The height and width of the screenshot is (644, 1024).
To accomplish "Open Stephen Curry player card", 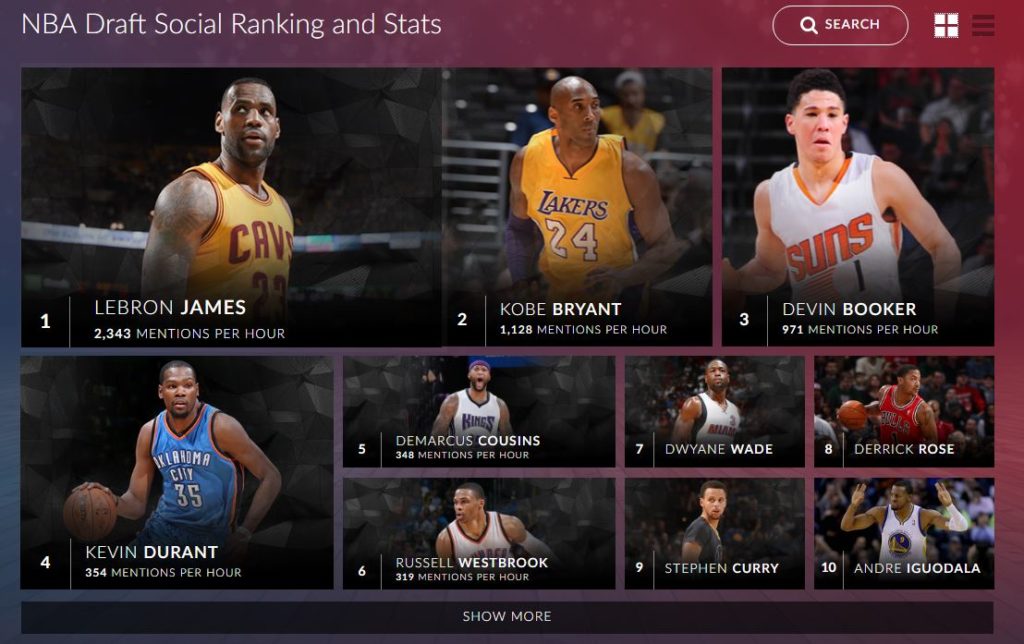I will click(714, 534).
